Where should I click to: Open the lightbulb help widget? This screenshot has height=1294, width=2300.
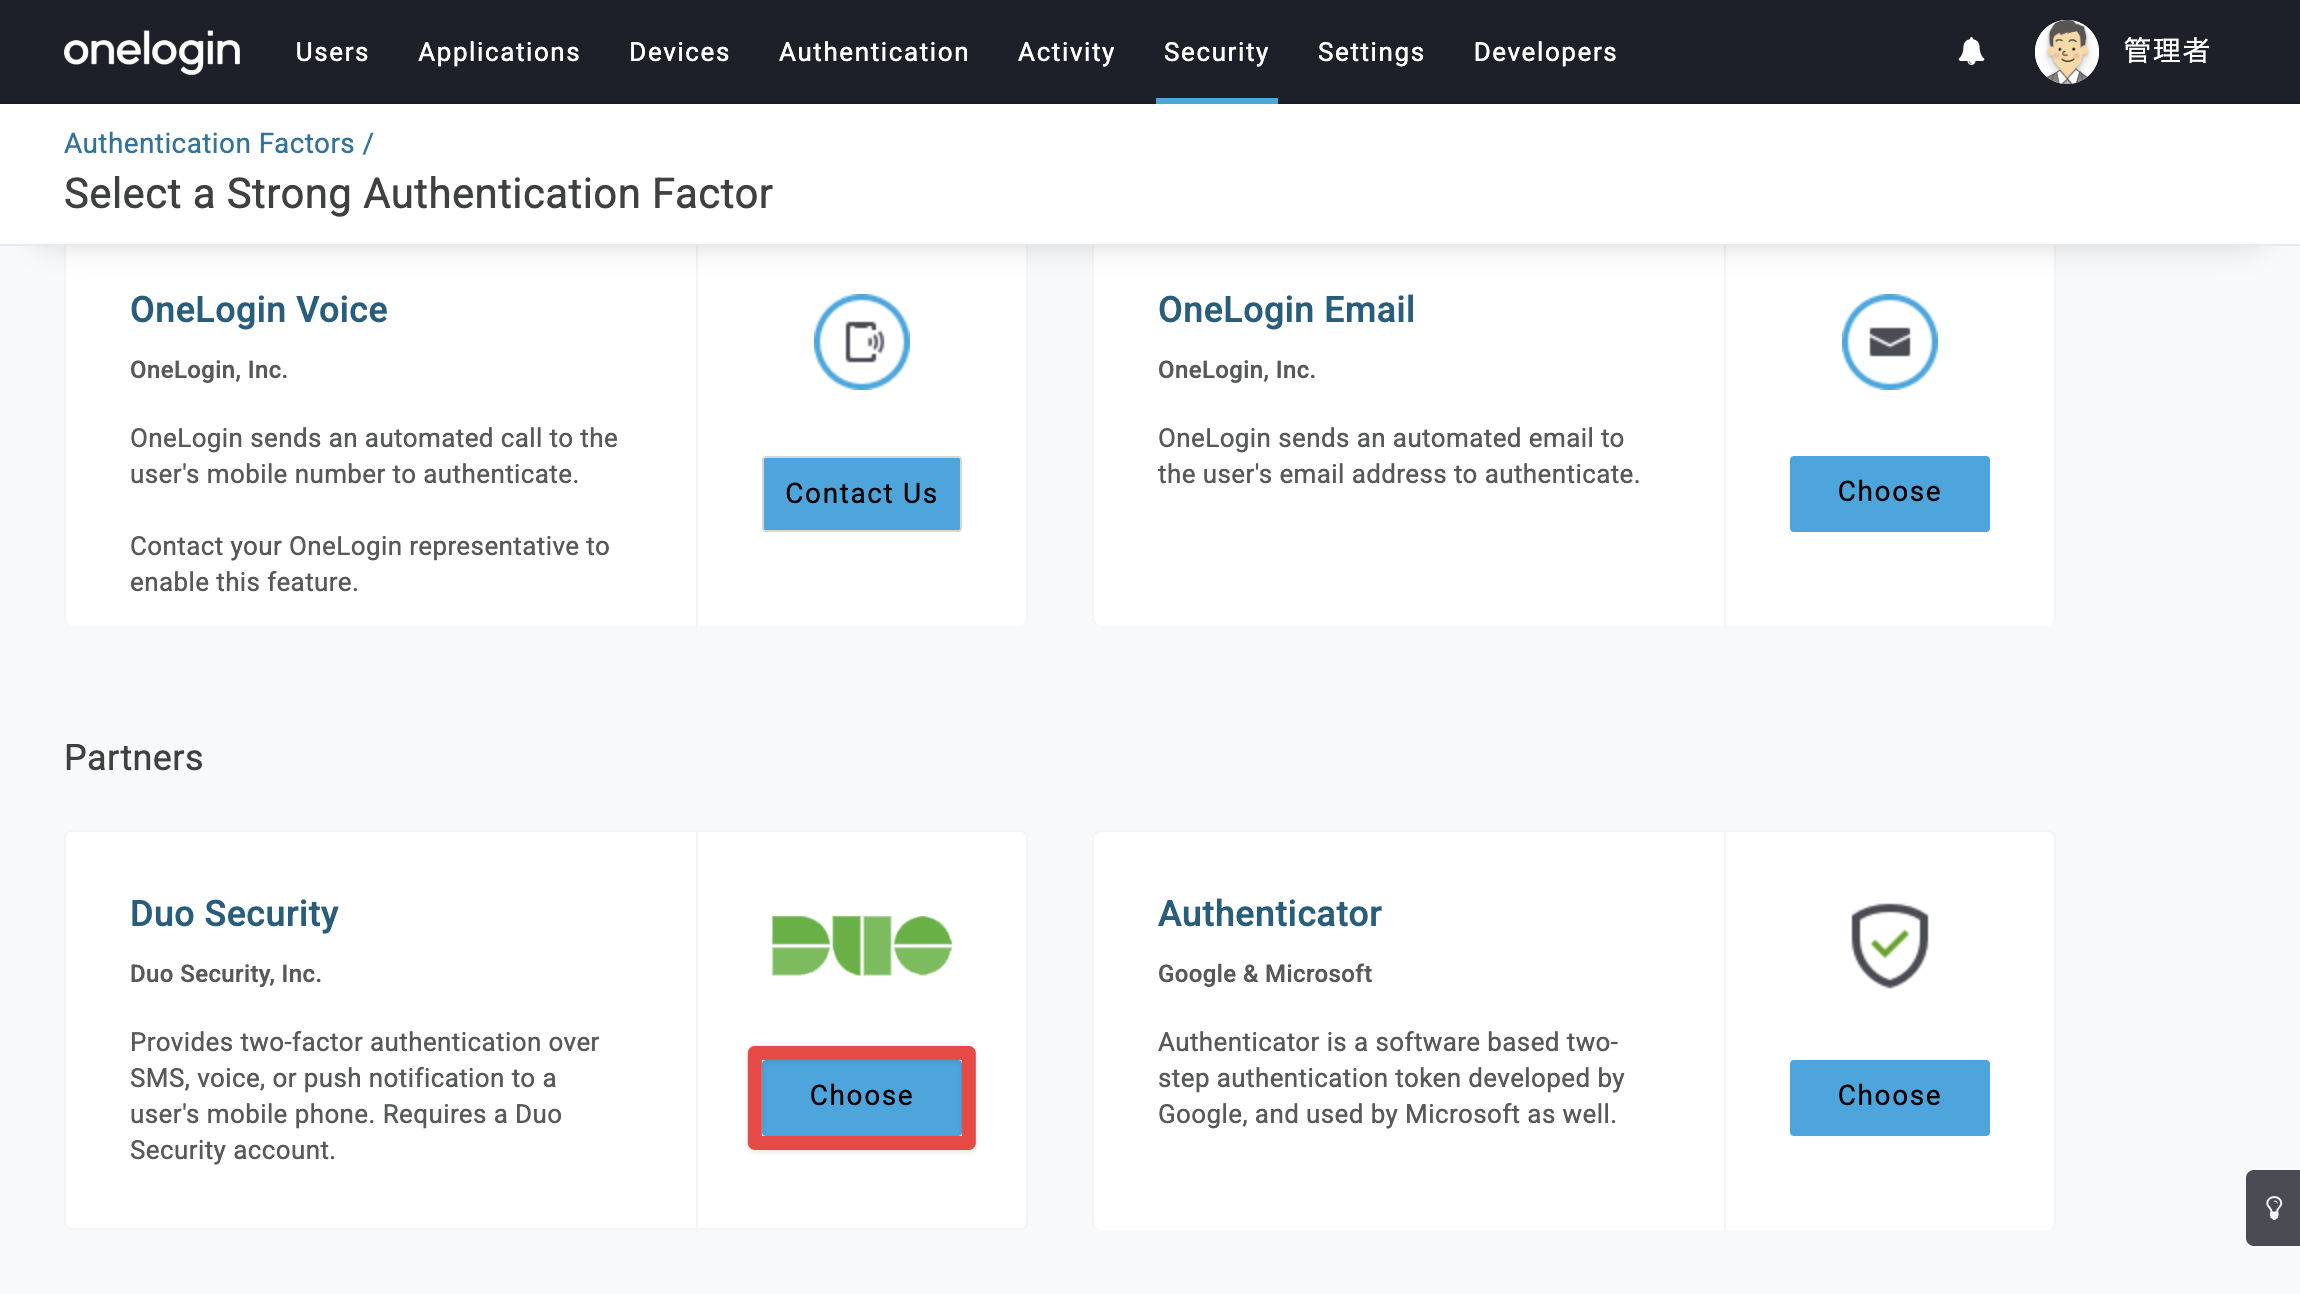(2273, 1208)
